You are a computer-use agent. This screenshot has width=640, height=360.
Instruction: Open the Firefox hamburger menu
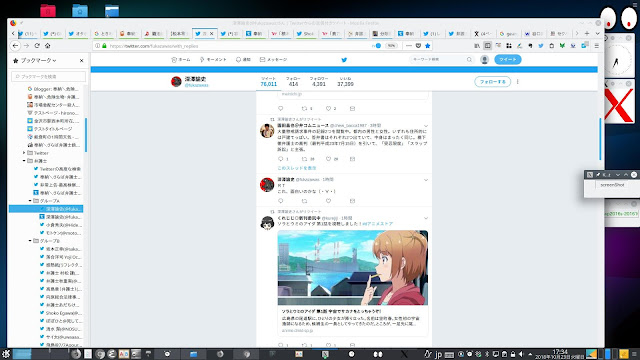coord(596,46)
